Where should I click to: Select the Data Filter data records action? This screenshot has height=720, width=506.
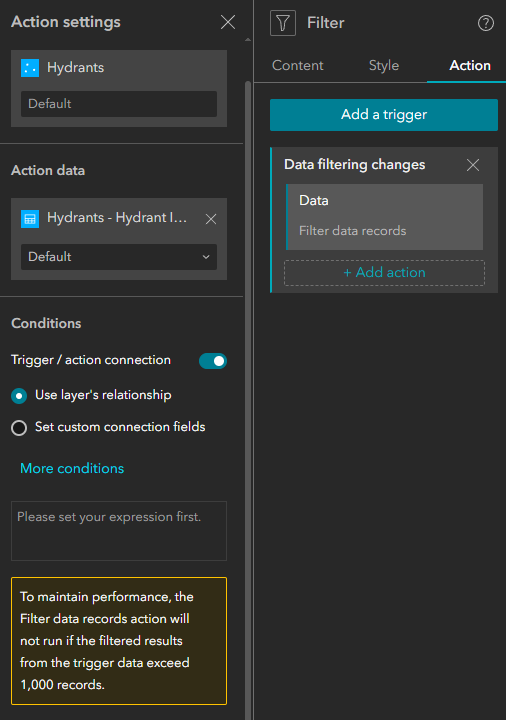(x=384, y=217)
